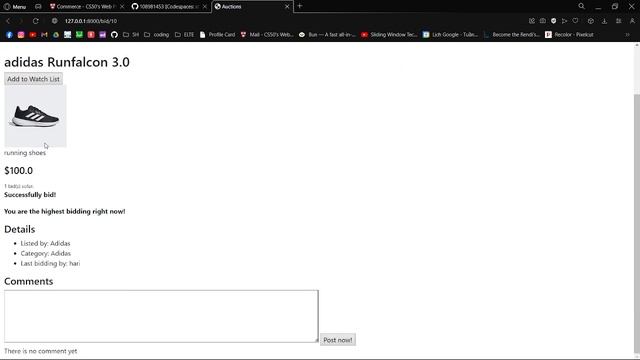Click the Post now! button

click(x=338, y=340)
